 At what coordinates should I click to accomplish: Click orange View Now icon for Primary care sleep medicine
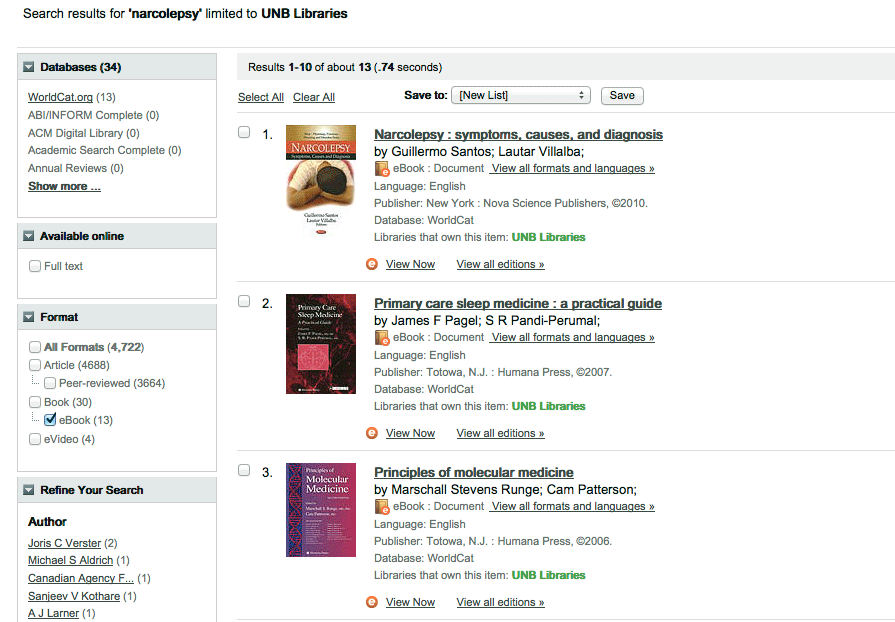pyautogui.click(x=372, y=433)
